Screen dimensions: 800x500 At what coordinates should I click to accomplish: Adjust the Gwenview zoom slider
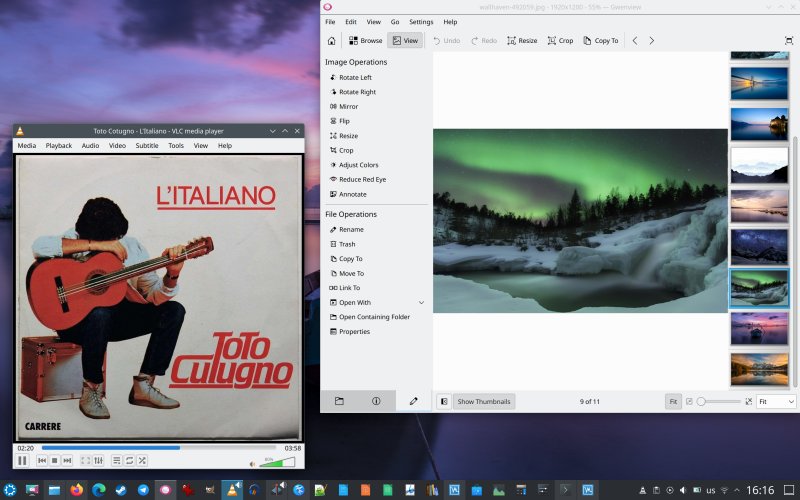pos(719,402)
